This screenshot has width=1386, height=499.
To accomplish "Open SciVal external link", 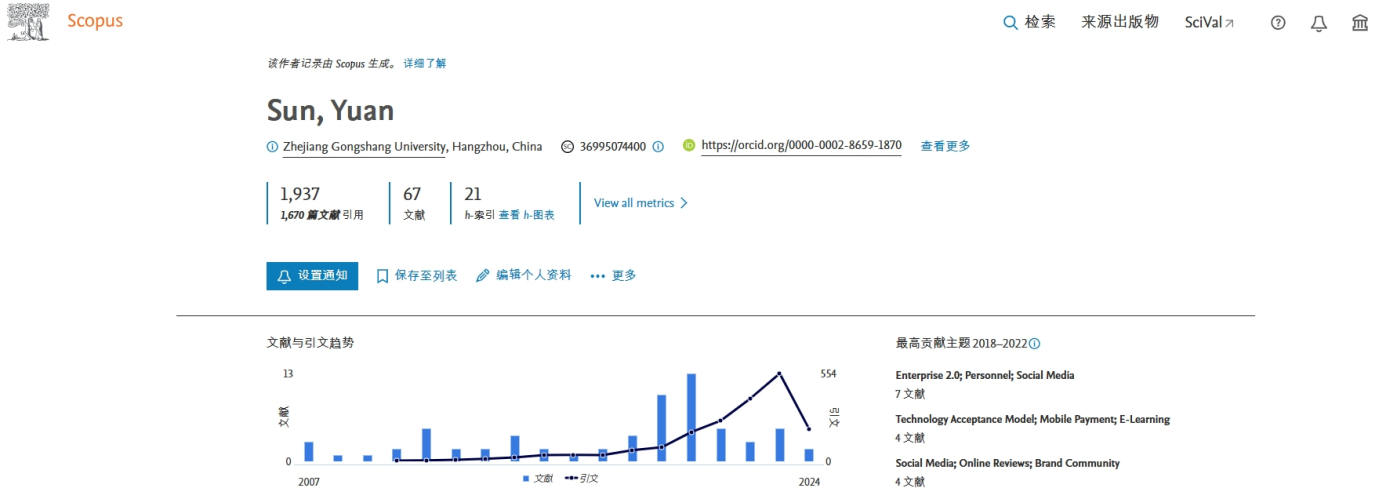I will click(1209, 23).
